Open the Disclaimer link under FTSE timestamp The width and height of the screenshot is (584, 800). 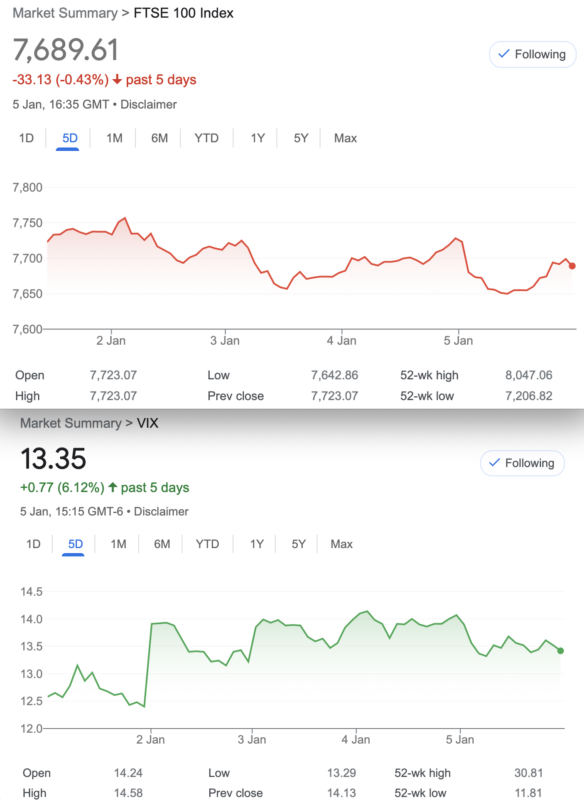click(148, 105)
